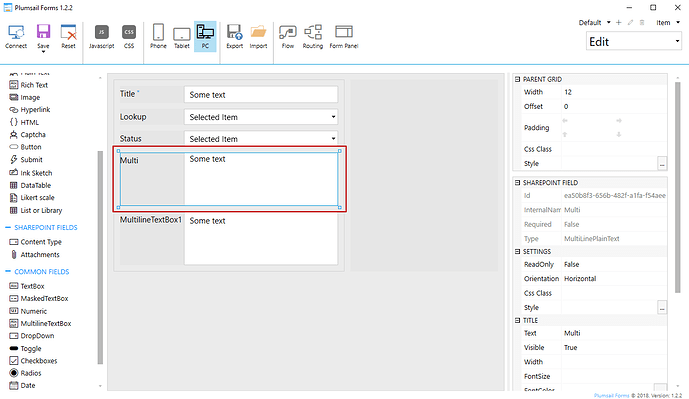Open the Lookup Selected Item dropdown
The width and height of the screenshot is (689, 399).
(261, 117)
